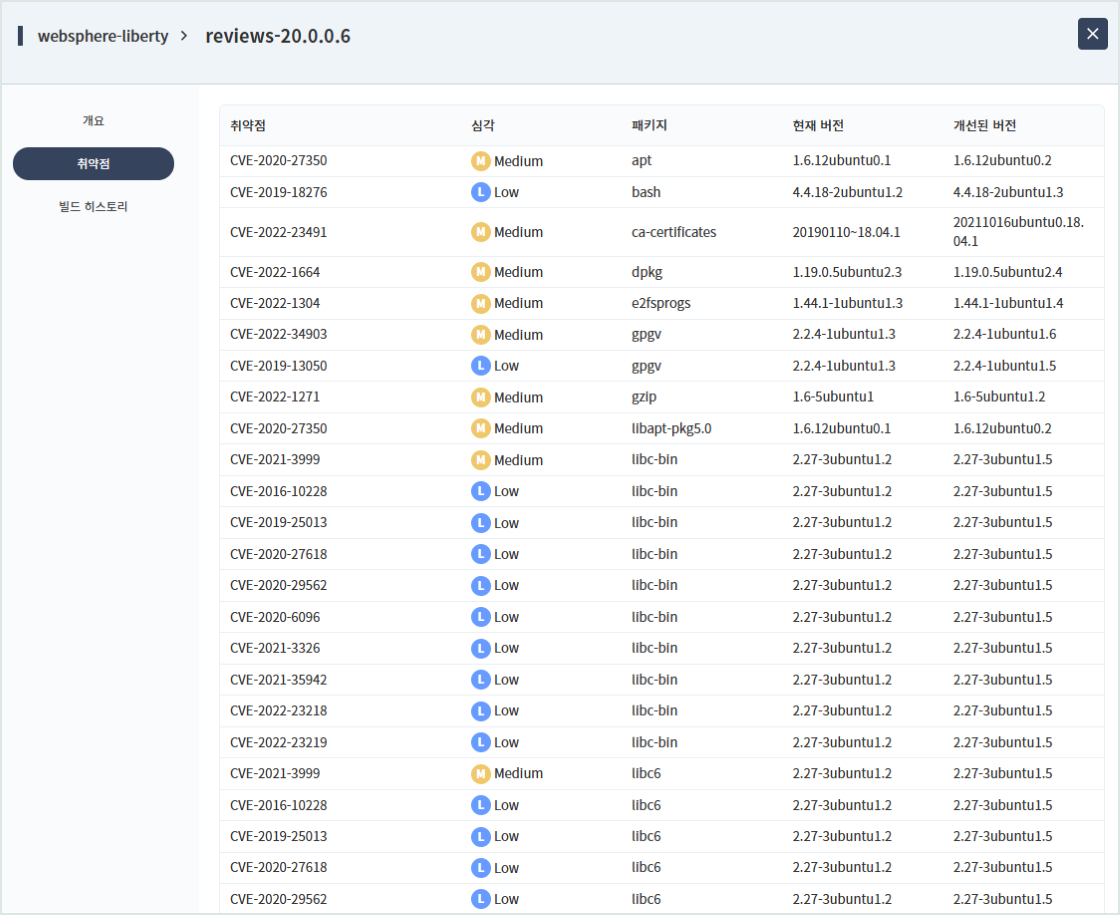Click current version 1.19.0.5ubuntu2.3
1120x915 pixels.
(x=847, y=272)
